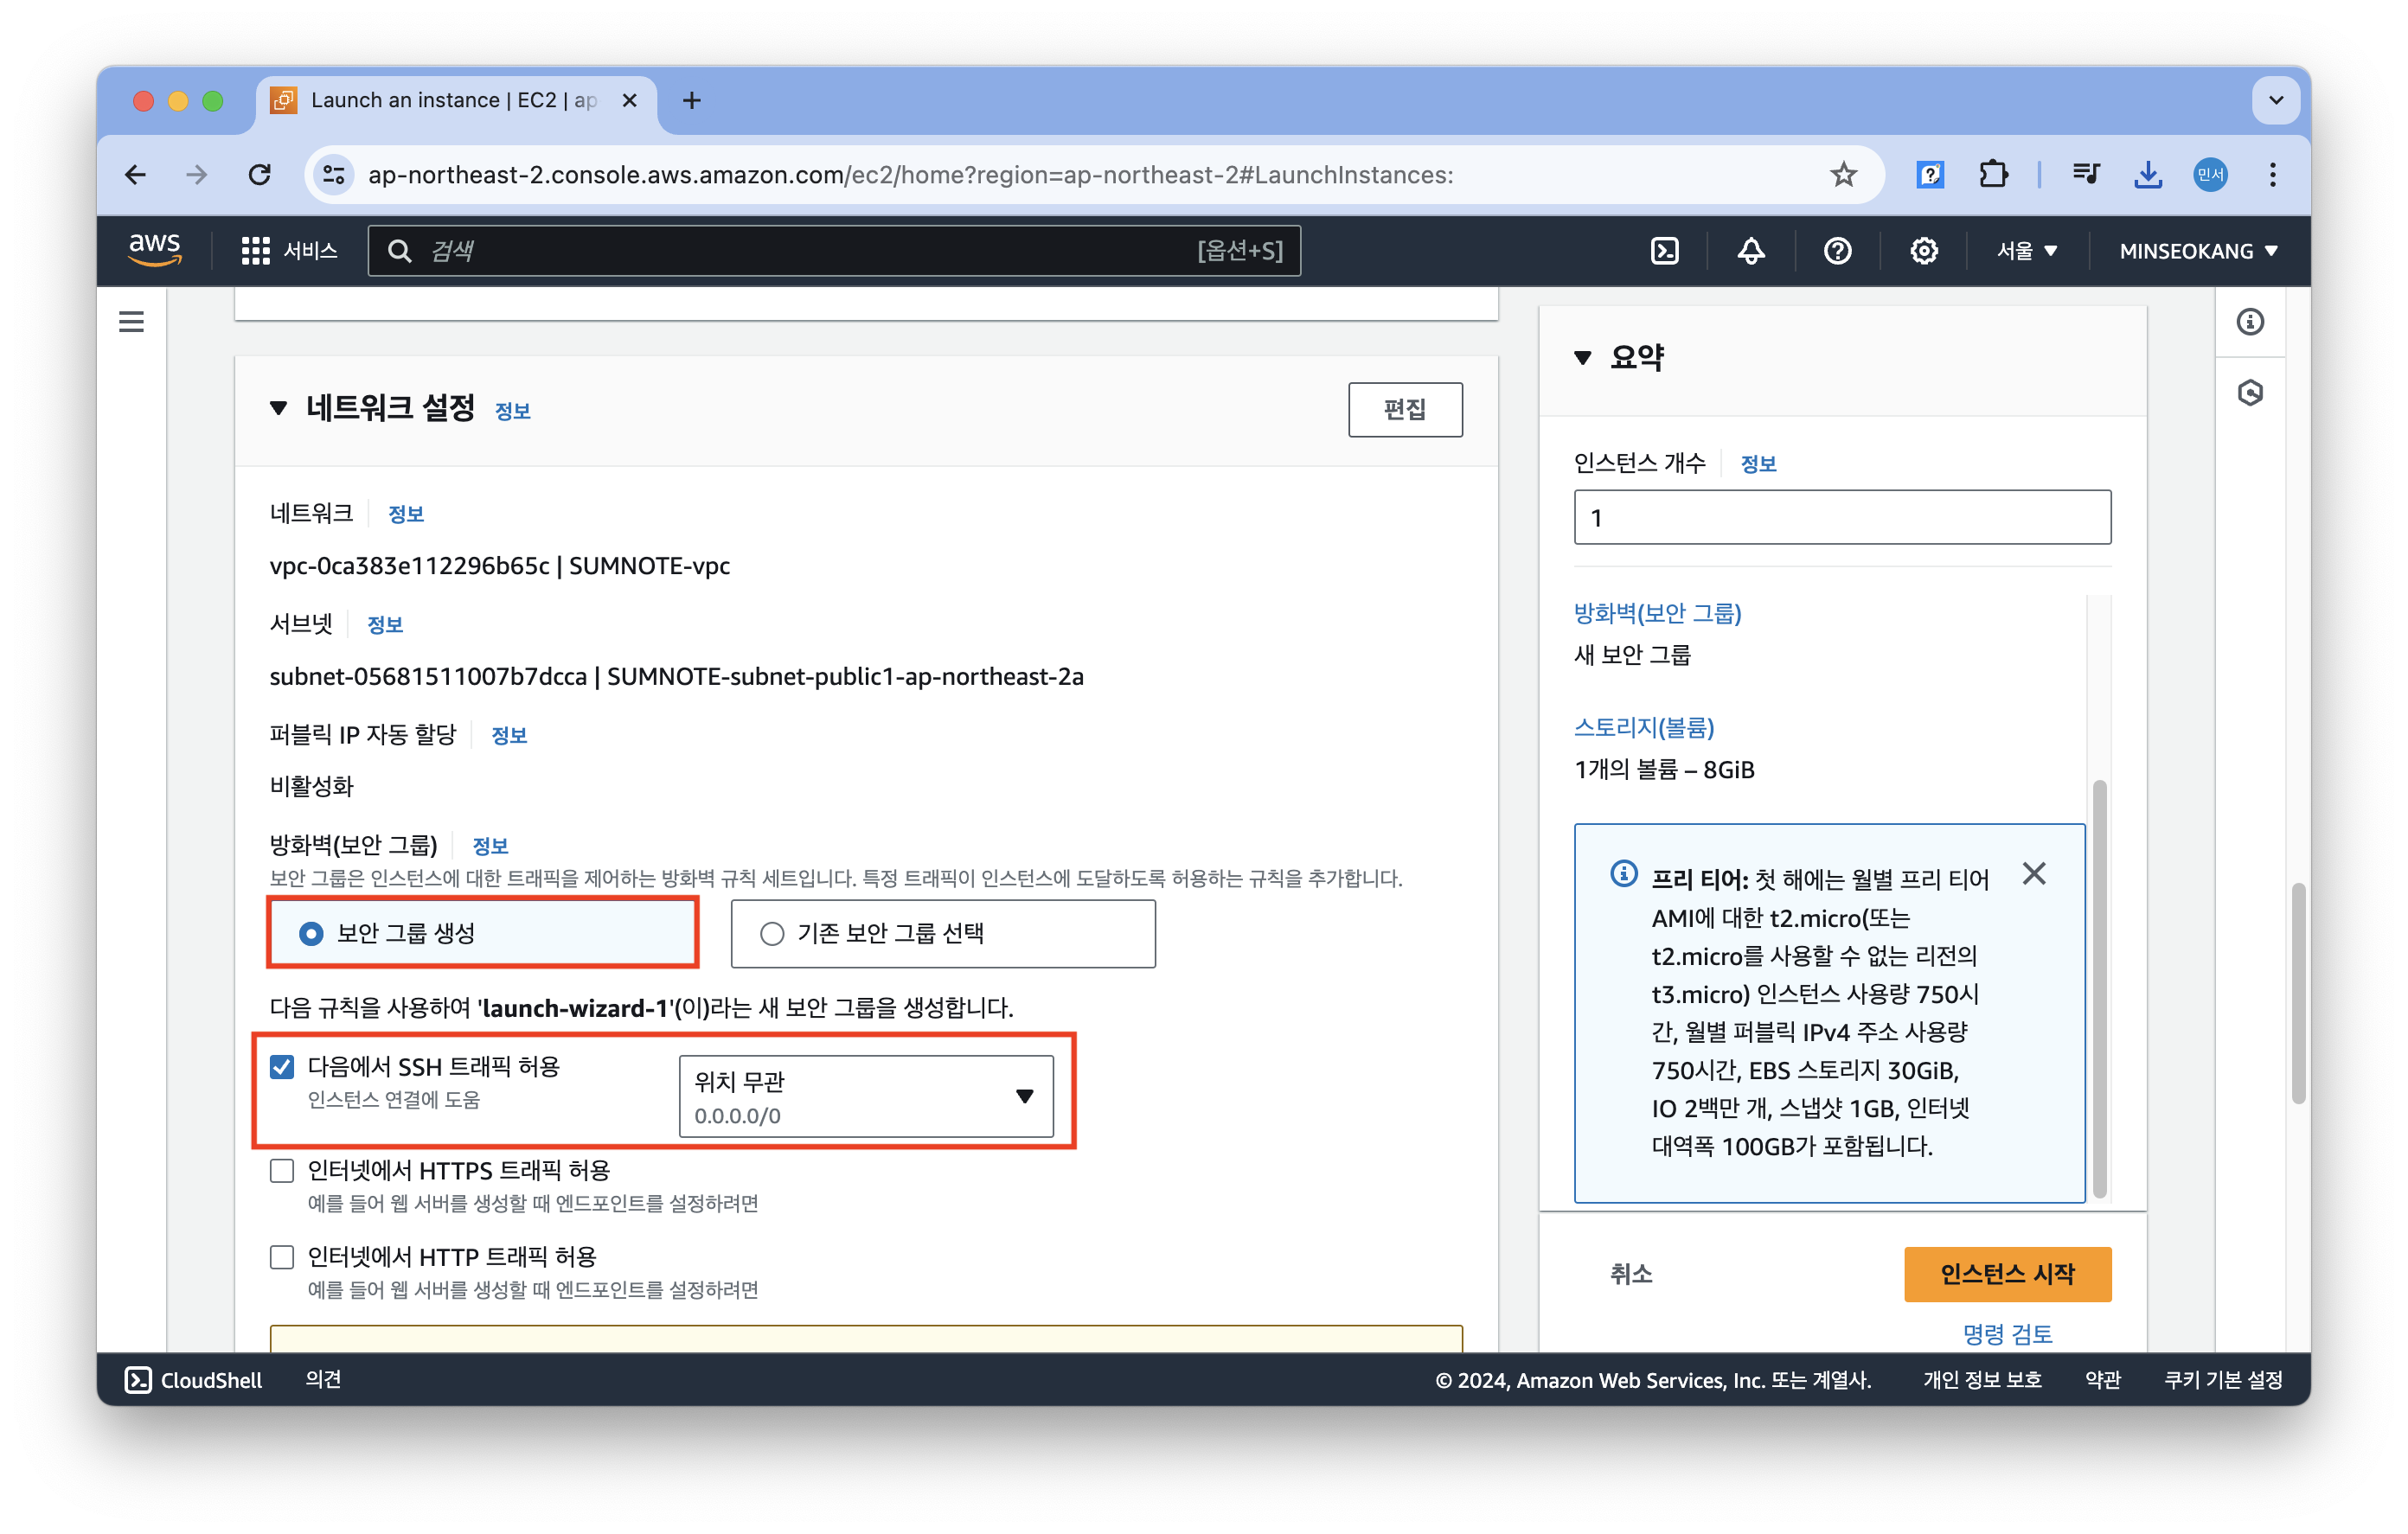Open the MINSEOKANG account menu

[x=2197, y=251]
